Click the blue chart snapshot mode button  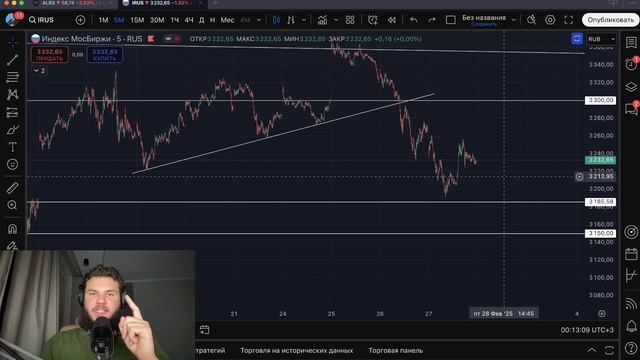(577, 39)
